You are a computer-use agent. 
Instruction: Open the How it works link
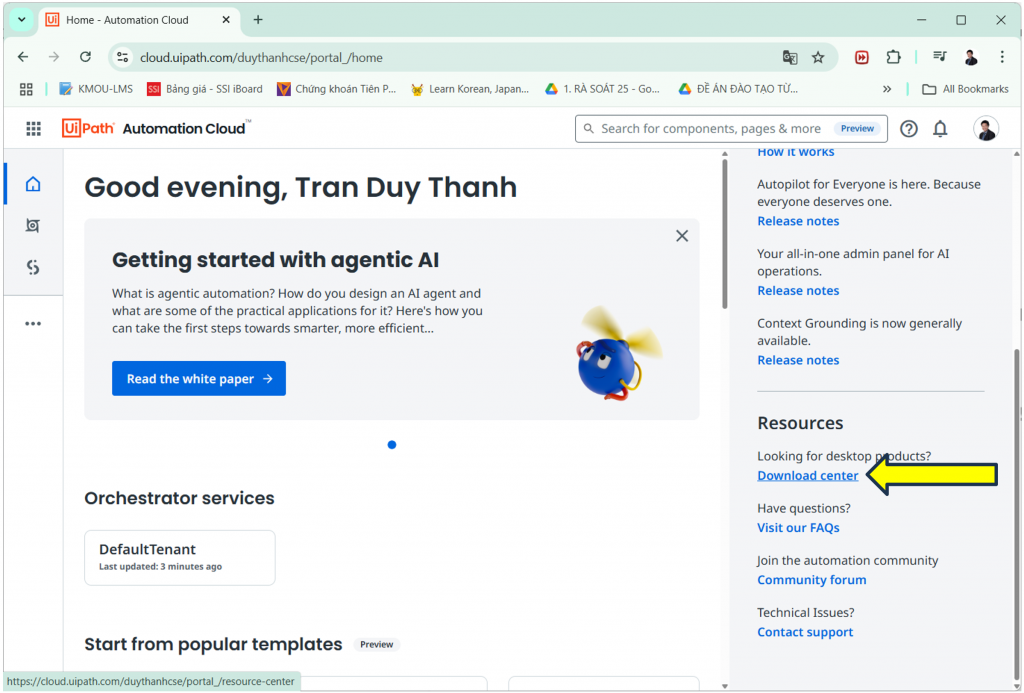795,152
